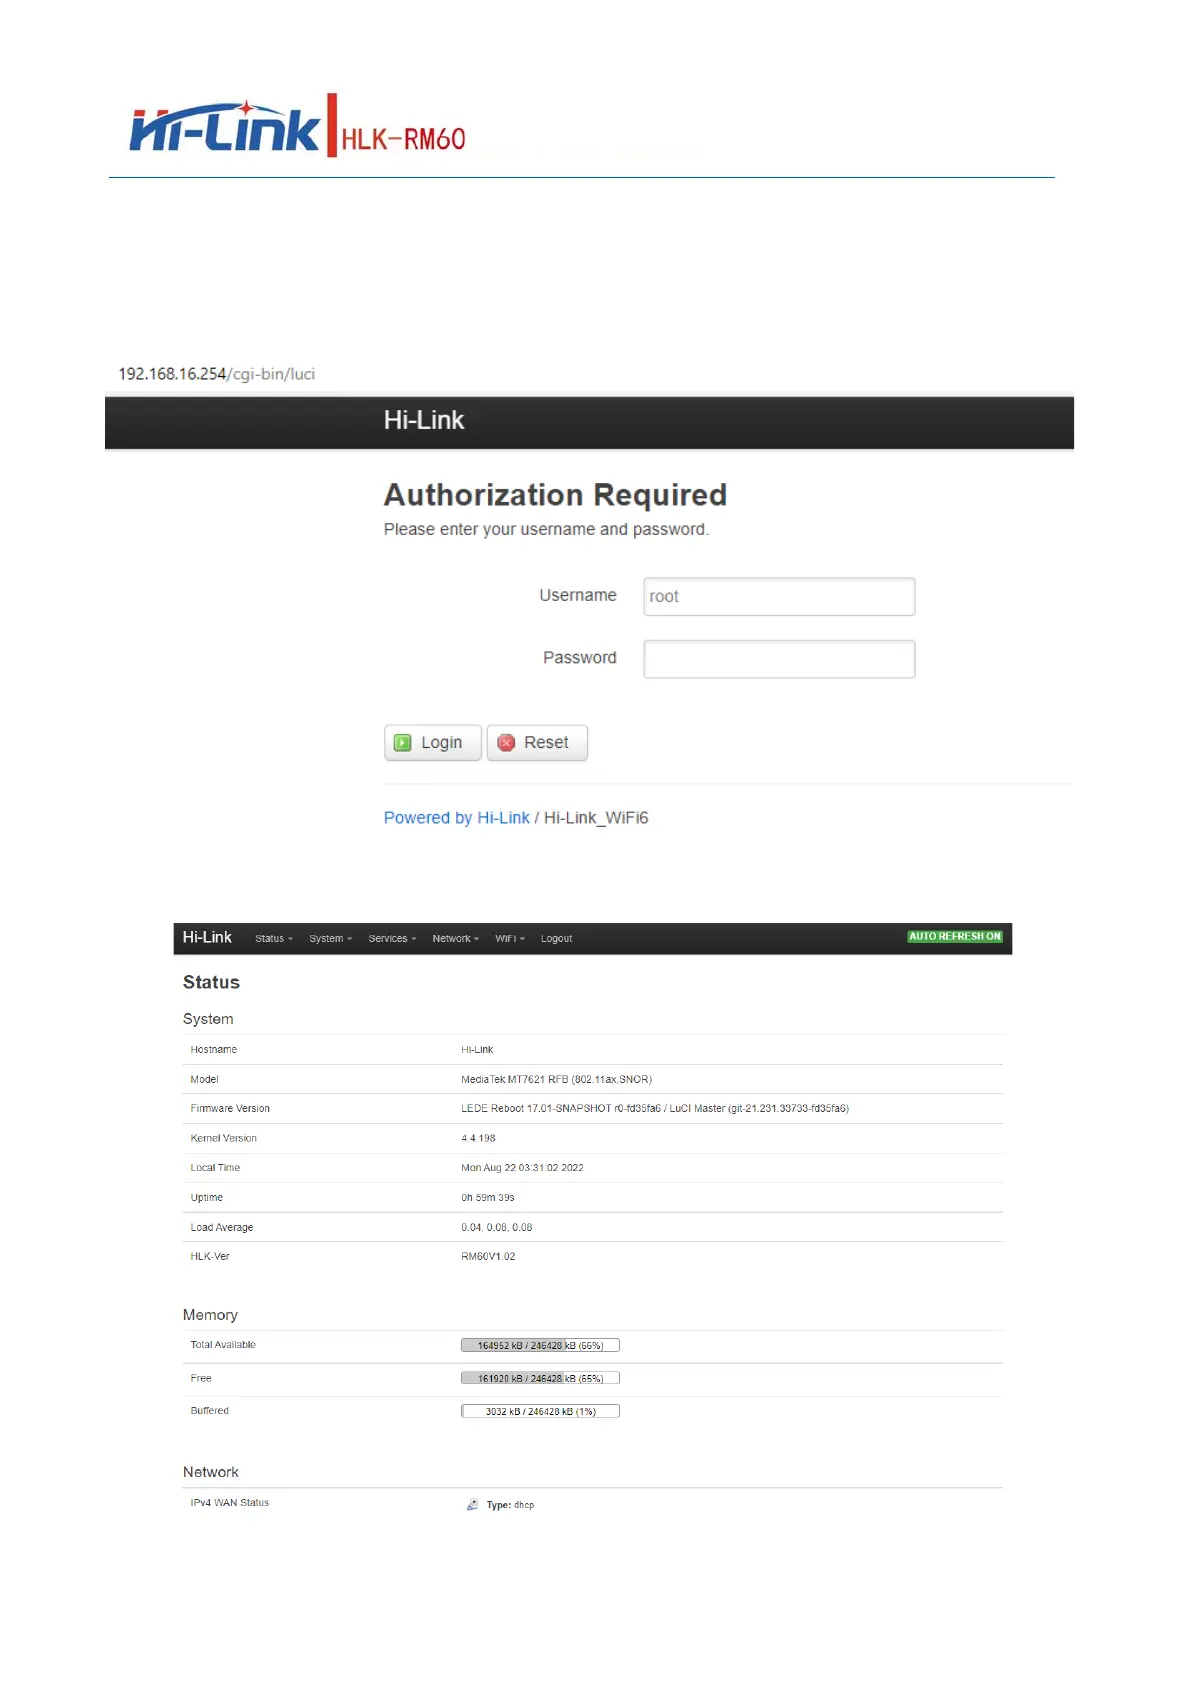
Task: Select the Uptime value 0h 59m 39s
Action: point(488,1198)
